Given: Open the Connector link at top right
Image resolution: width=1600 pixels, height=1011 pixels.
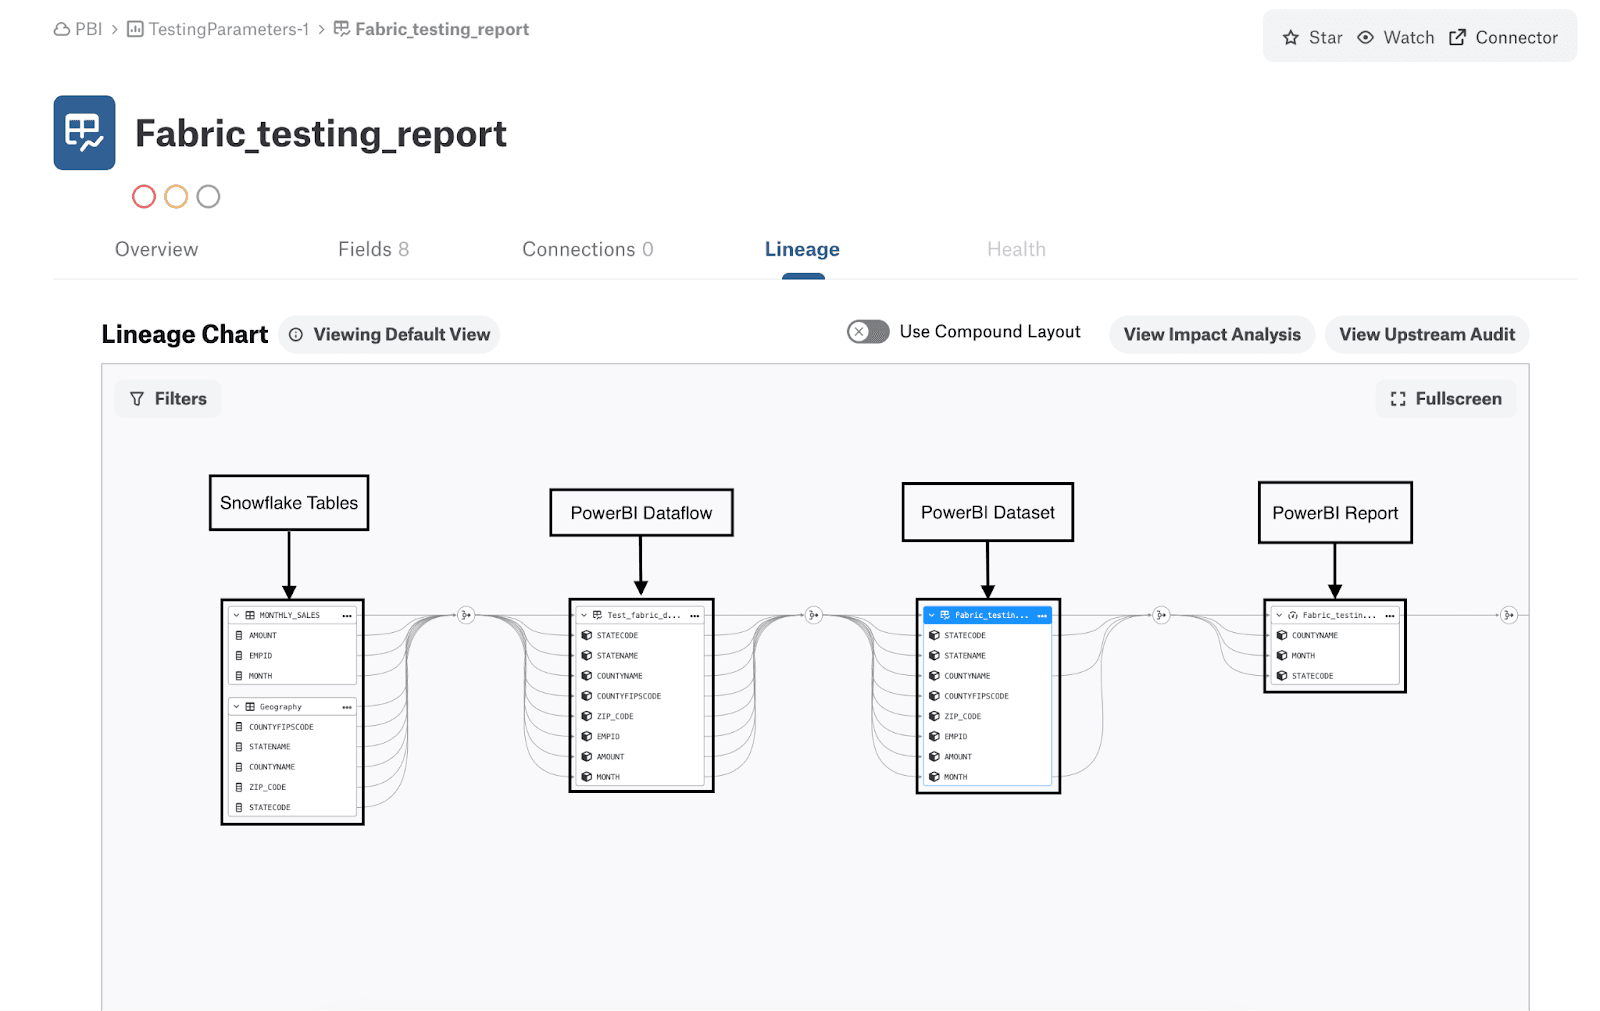Looking at the screenshot, I should [1505, 37].
